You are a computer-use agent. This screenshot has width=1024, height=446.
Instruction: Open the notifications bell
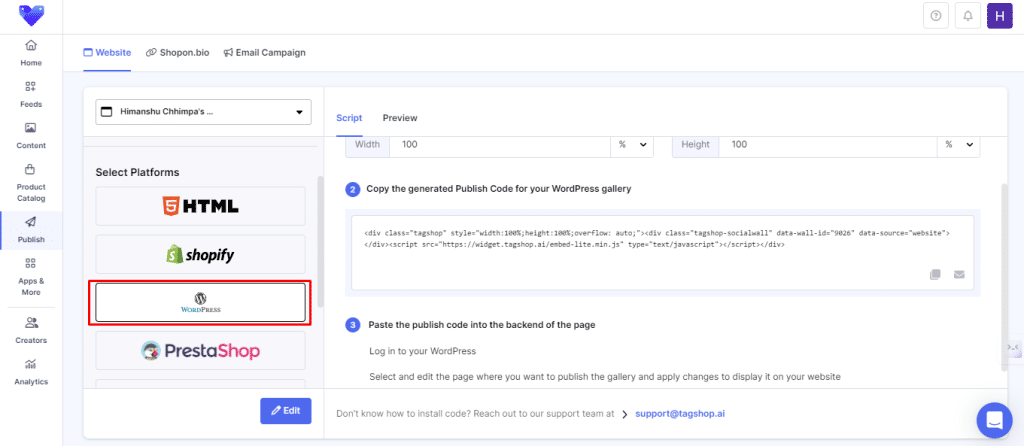(967, 16)
